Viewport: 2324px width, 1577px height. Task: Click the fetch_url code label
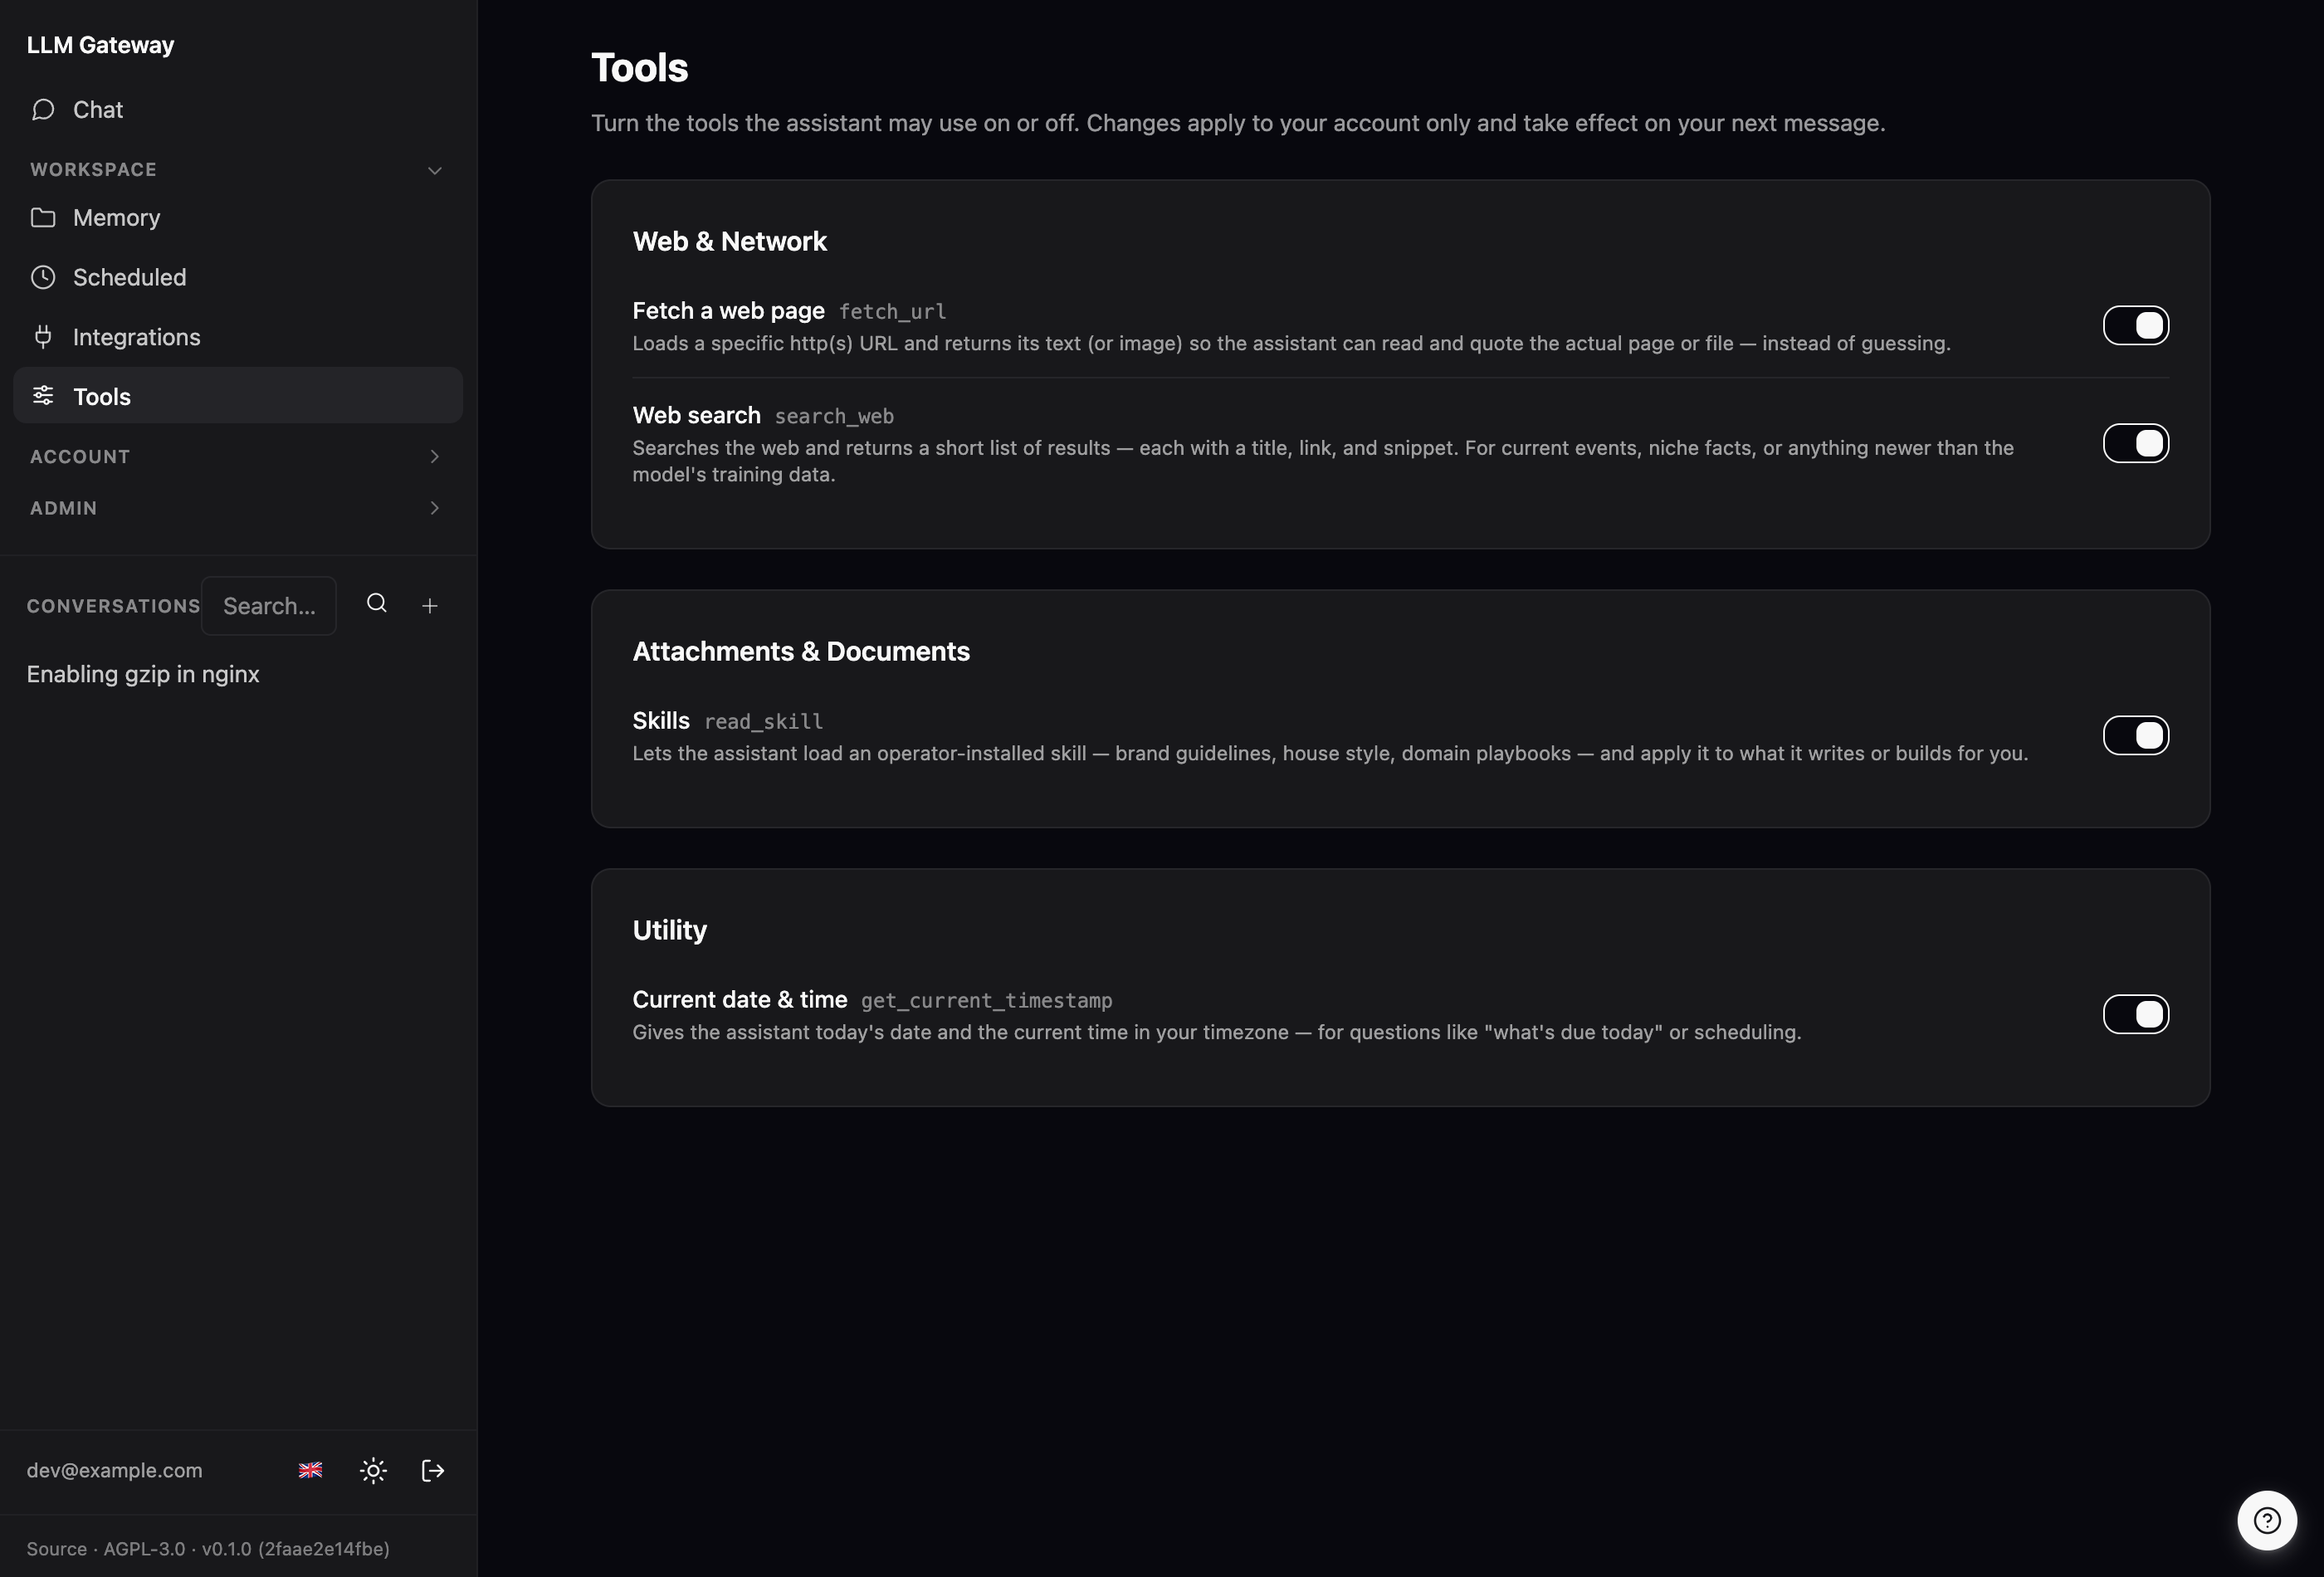tap(892, 311)
